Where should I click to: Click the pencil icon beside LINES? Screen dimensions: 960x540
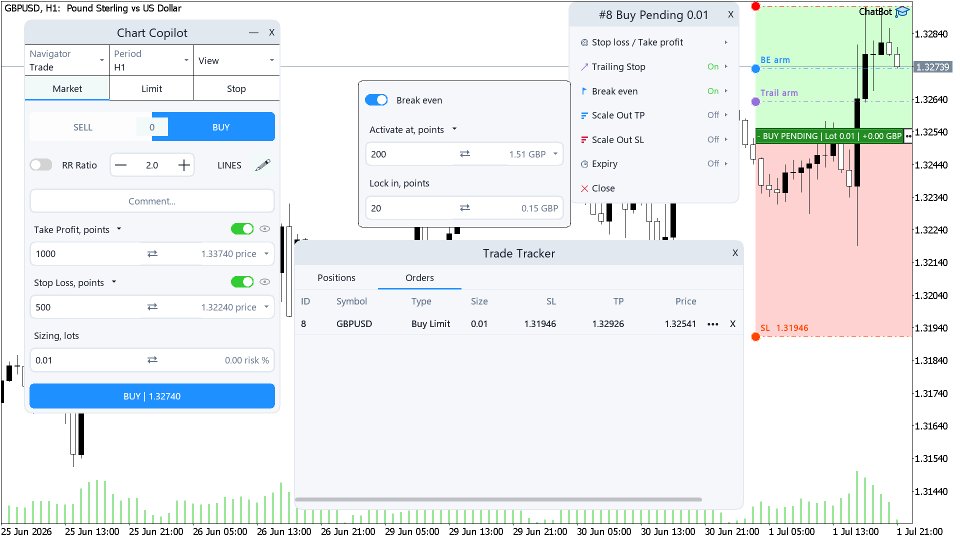[263, 165]
